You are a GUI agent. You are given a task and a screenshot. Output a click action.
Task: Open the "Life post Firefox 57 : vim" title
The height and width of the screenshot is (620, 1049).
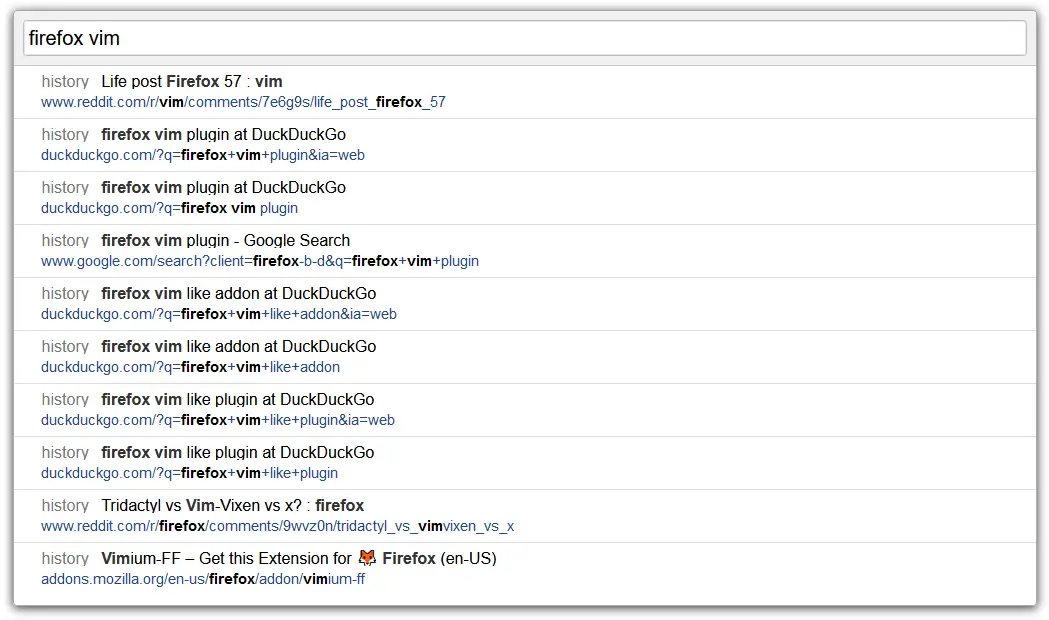click(x=192, y=82)
